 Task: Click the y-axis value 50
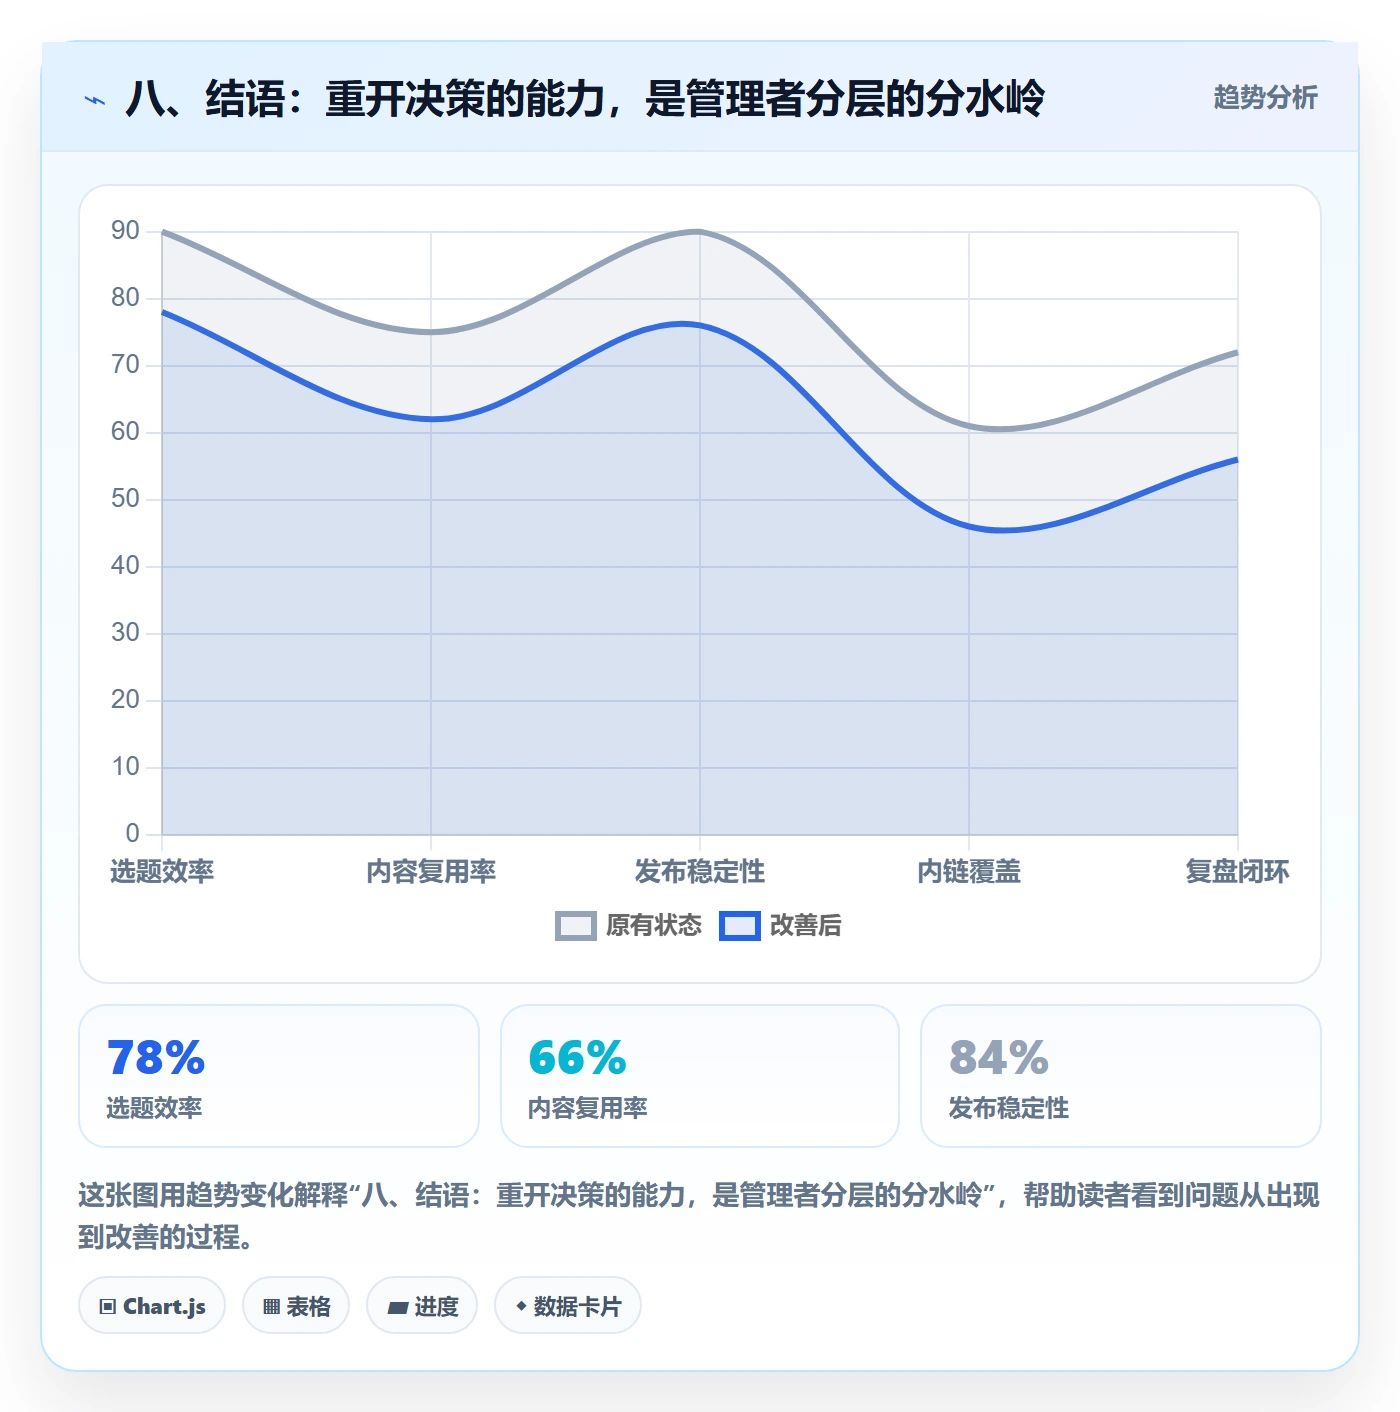point(125,499)
